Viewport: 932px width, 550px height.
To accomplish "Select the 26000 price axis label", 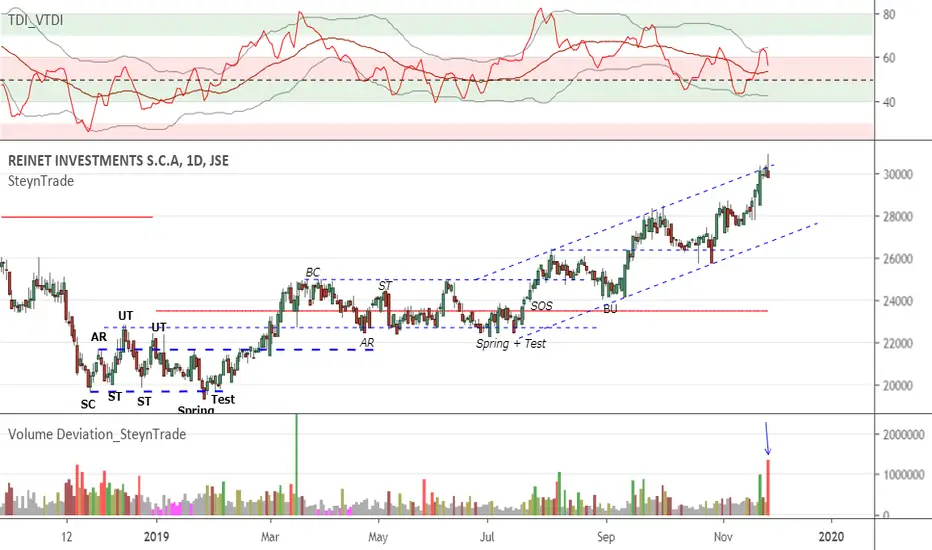I will (x=899, y=259).
